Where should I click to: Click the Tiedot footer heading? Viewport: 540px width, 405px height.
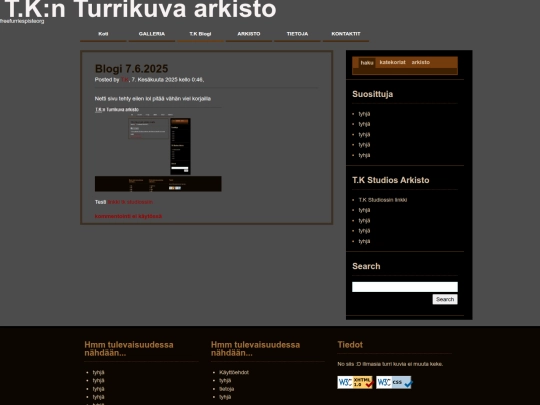pos(350,345)
